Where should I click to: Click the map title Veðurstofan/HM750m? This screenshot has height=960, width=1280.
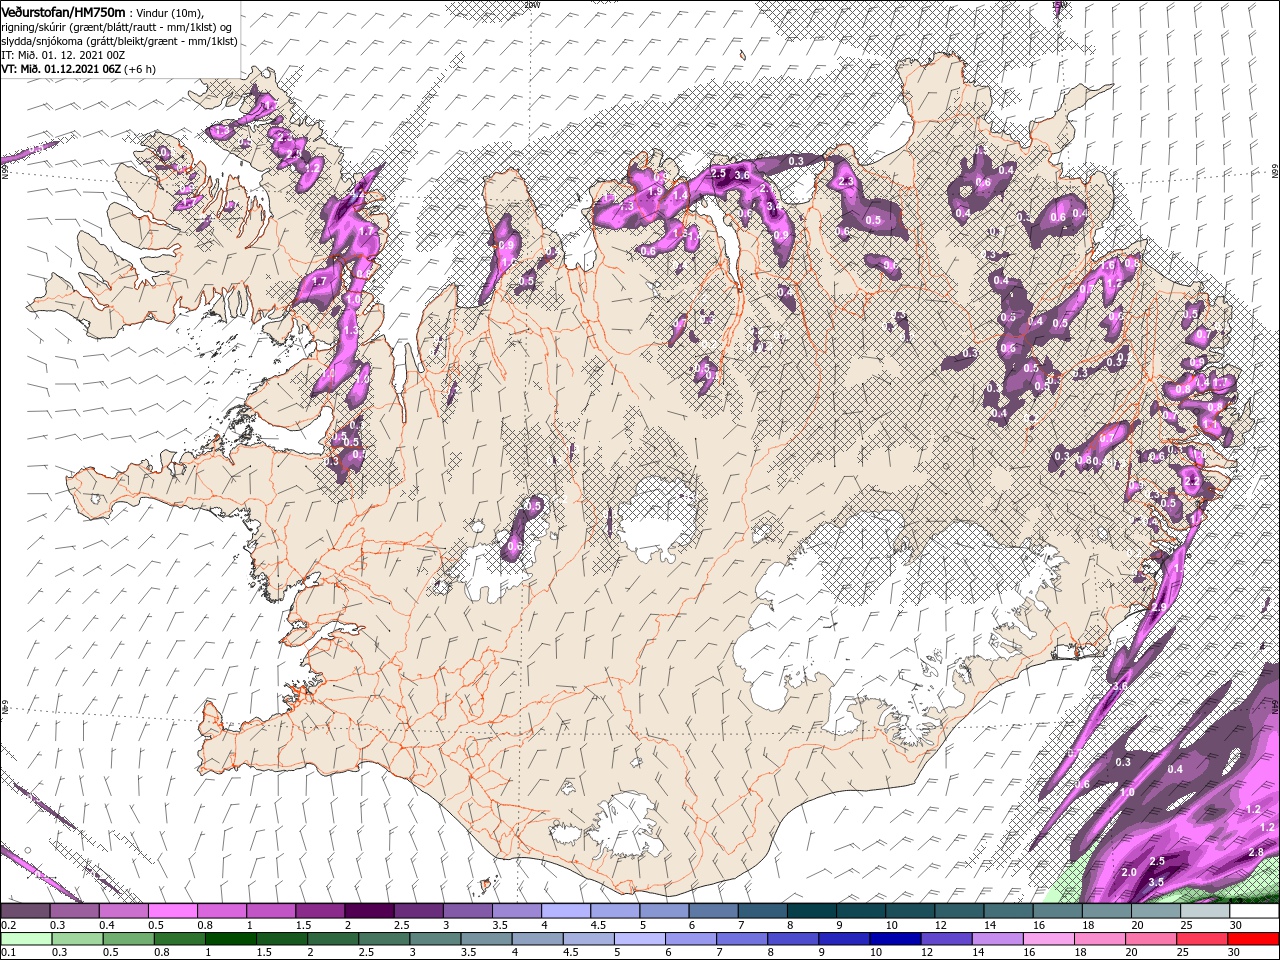tap(63, 11)
